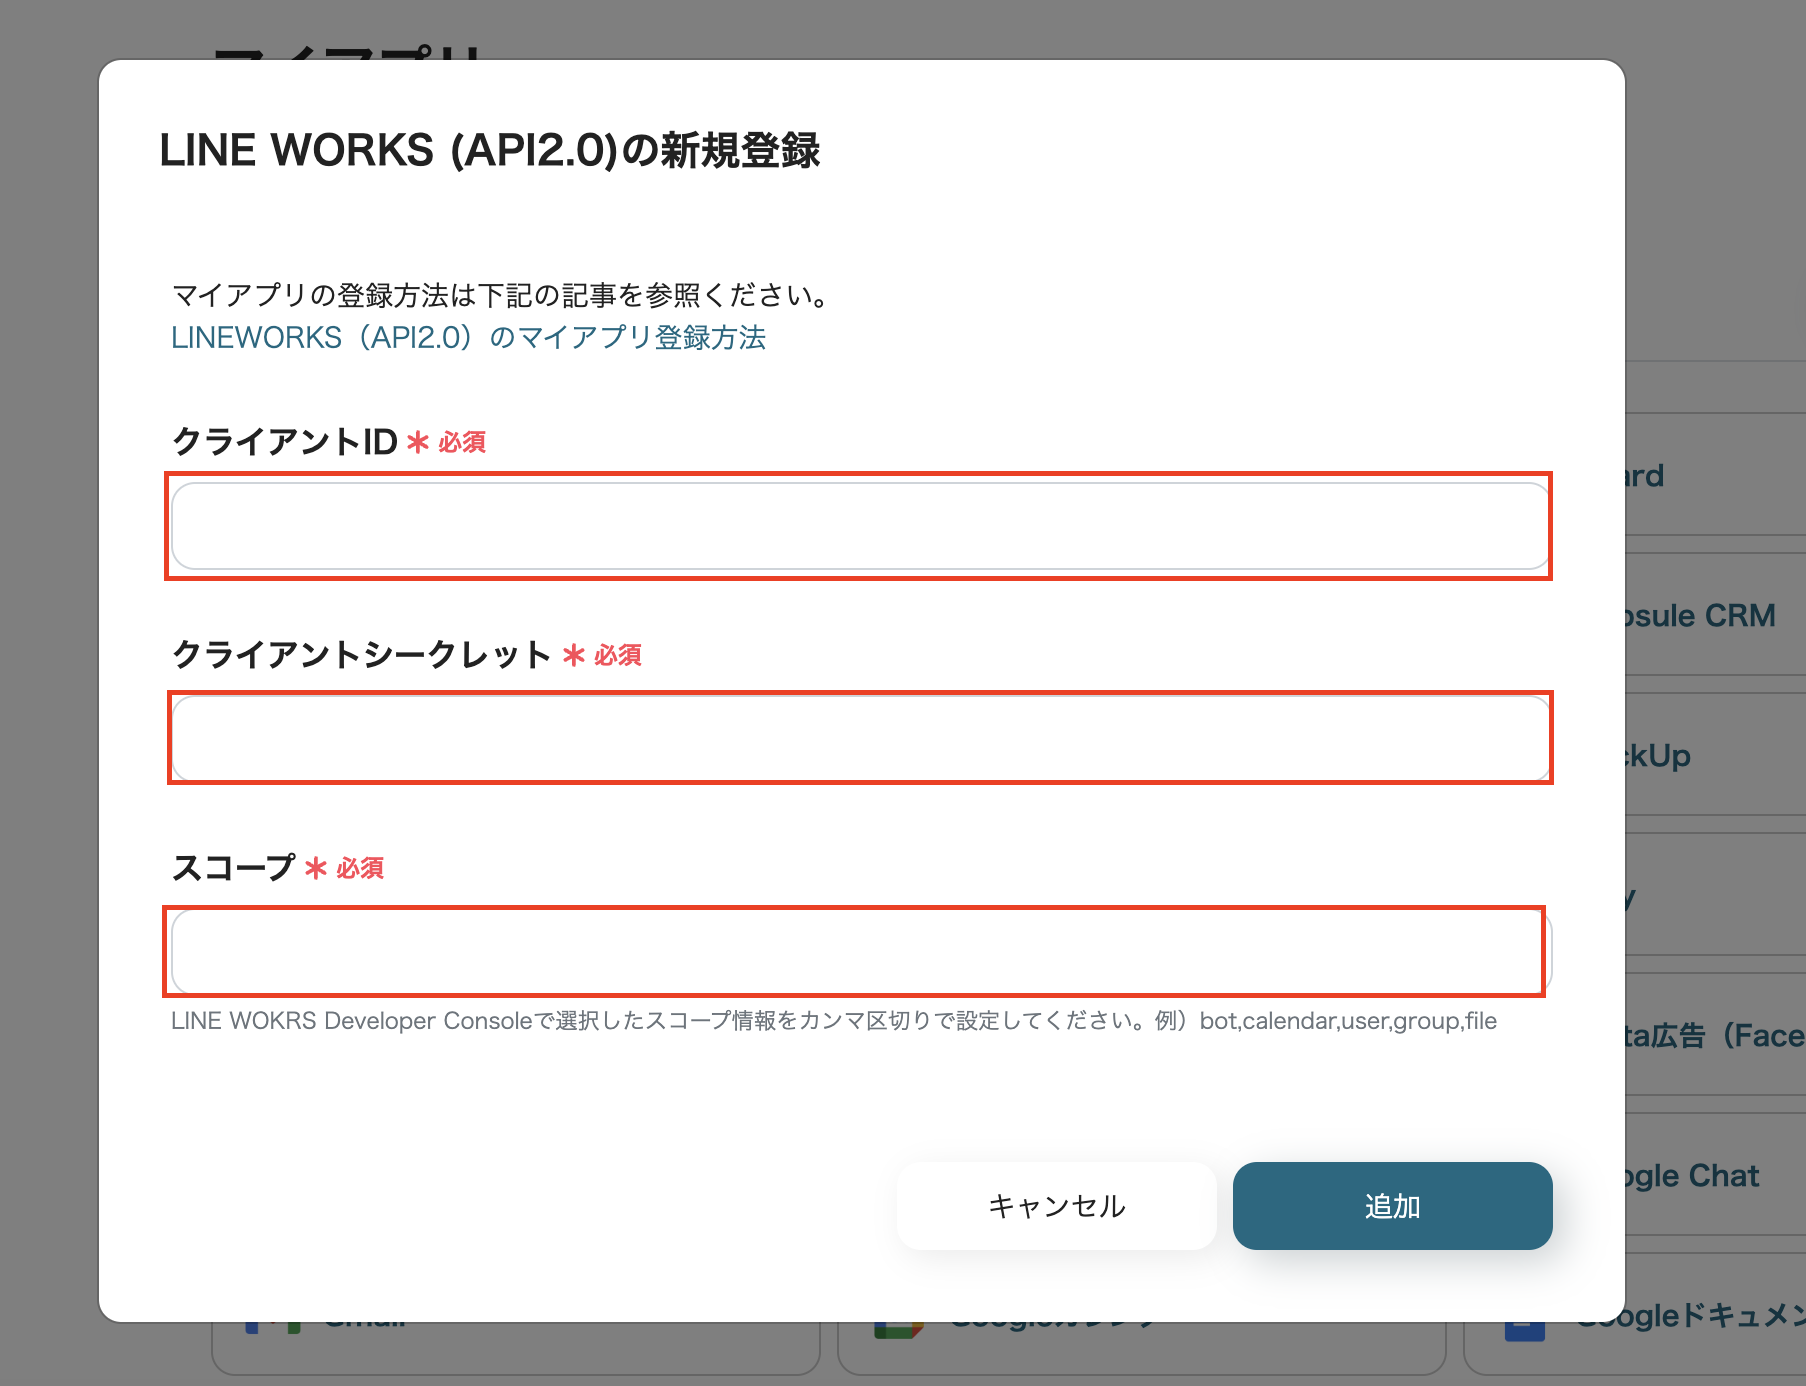
Task: Click the クライアントシークレット field label
Action: (x=361, y=655)
